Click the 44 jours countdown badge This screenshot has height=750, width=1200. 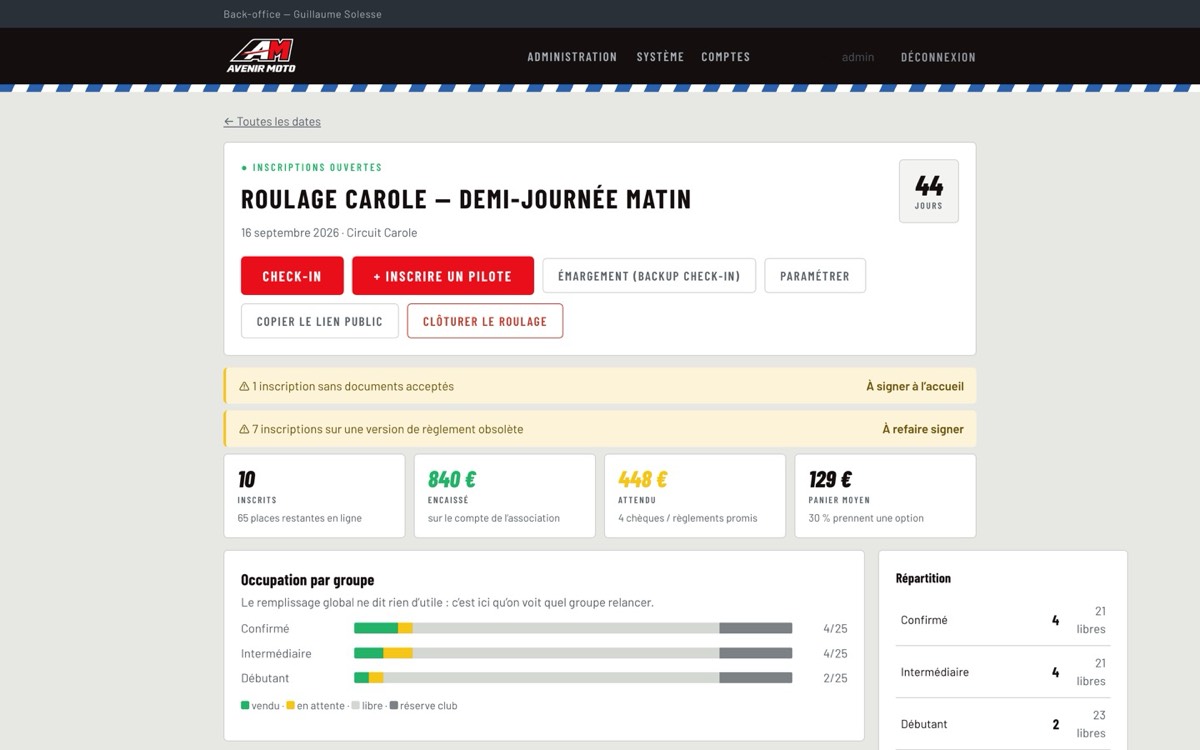click(928, 191)
